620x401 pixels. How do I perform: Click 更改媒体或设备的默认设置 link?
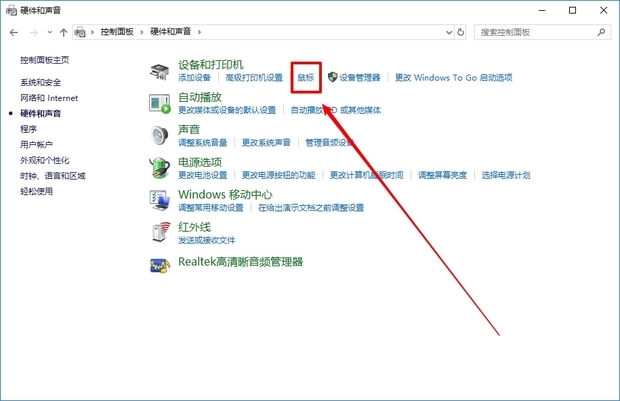click(x=227, y=110)
